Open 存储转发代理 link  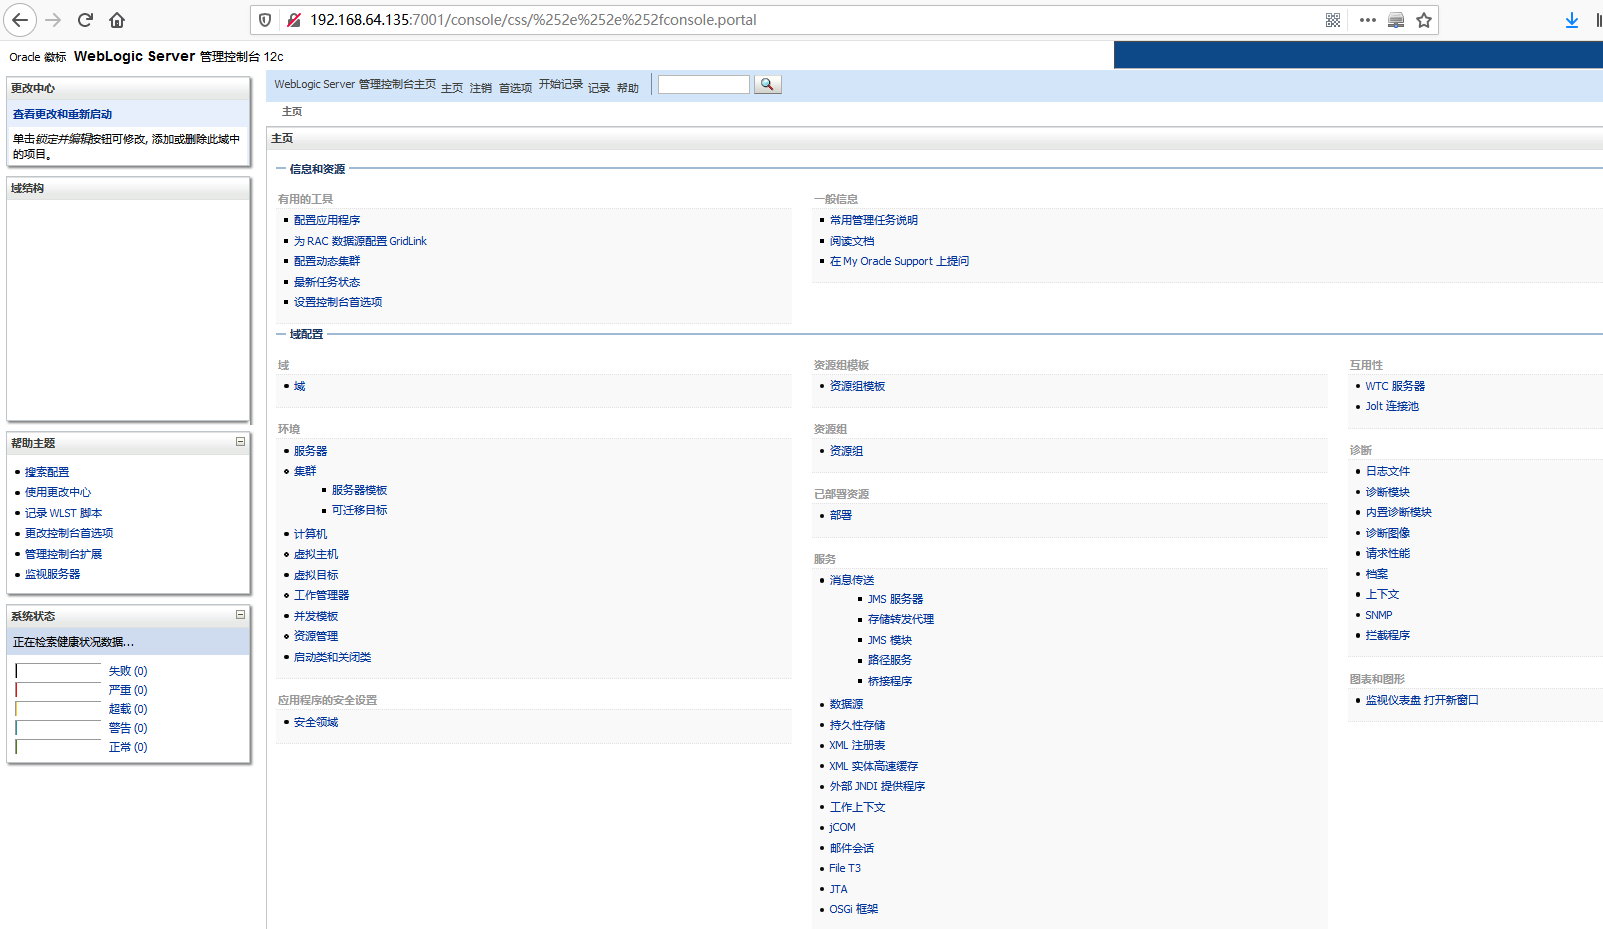tap(901, 619)
